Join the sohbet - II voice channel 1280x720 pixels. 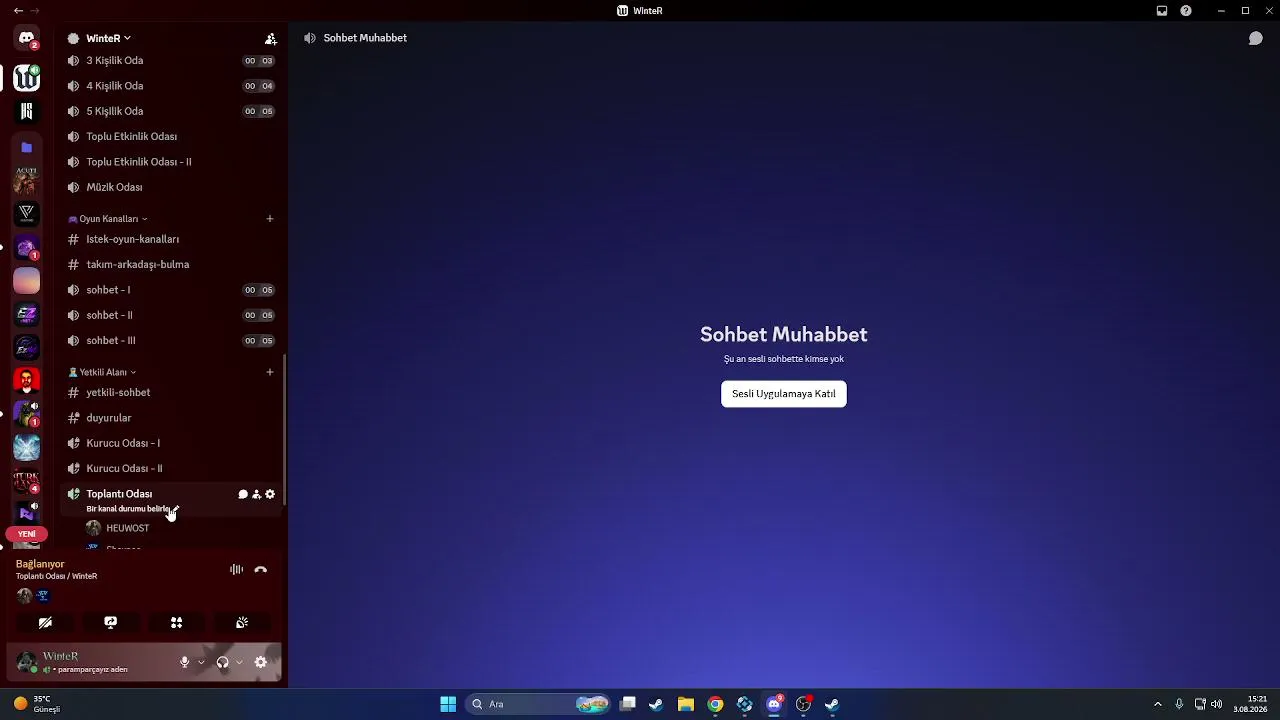tap(171, 315)
